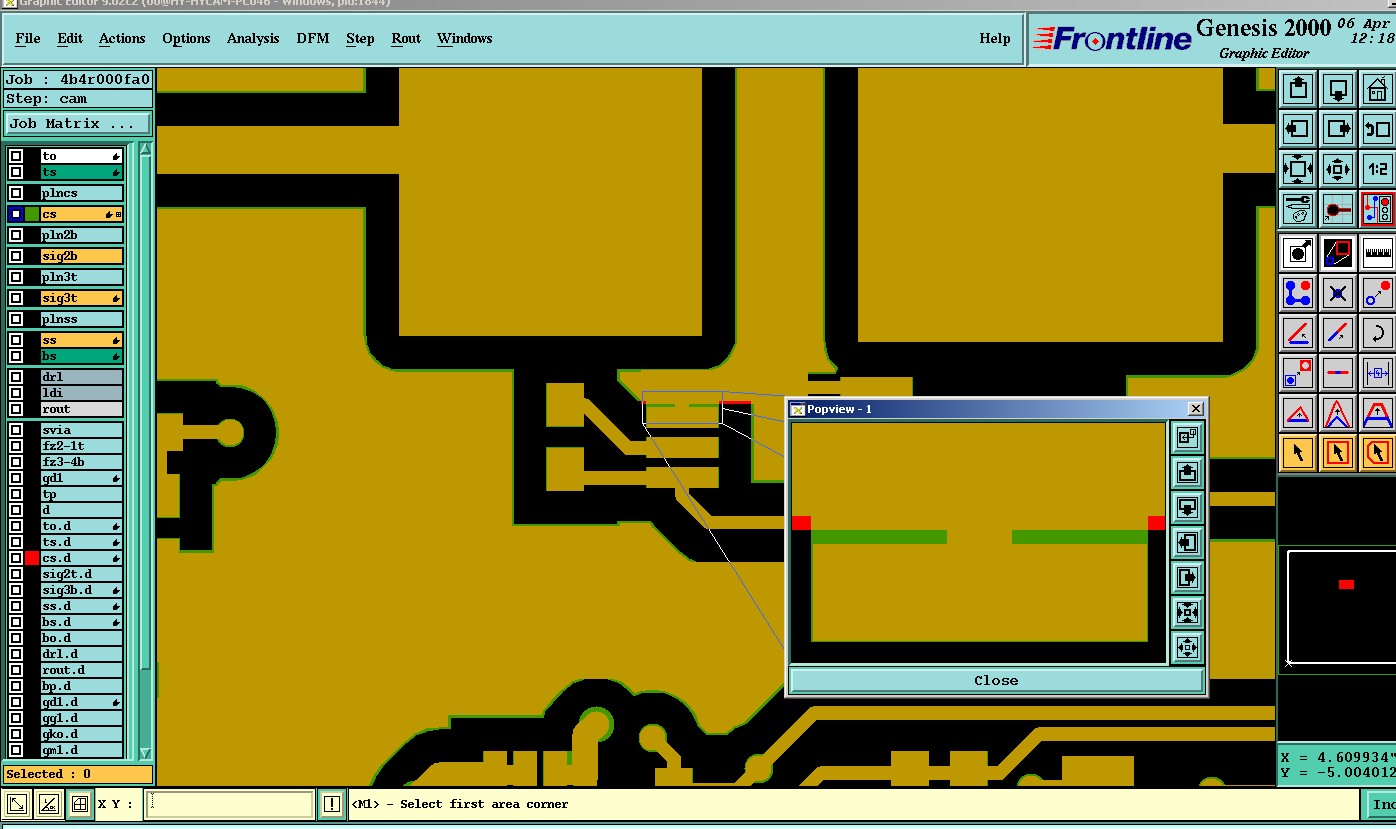Click the exclamation mark button

click(332, 803)
